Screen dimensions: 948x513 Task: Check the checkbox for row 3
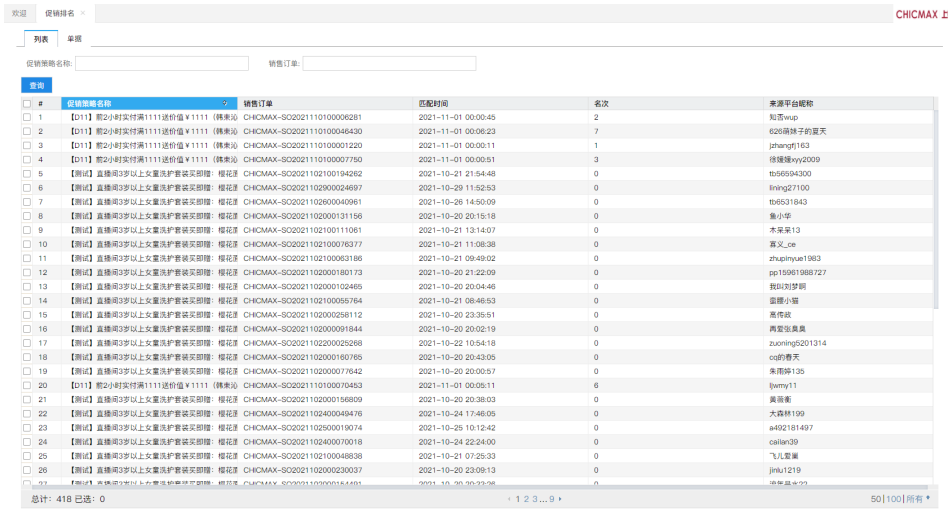pos(27,146)
